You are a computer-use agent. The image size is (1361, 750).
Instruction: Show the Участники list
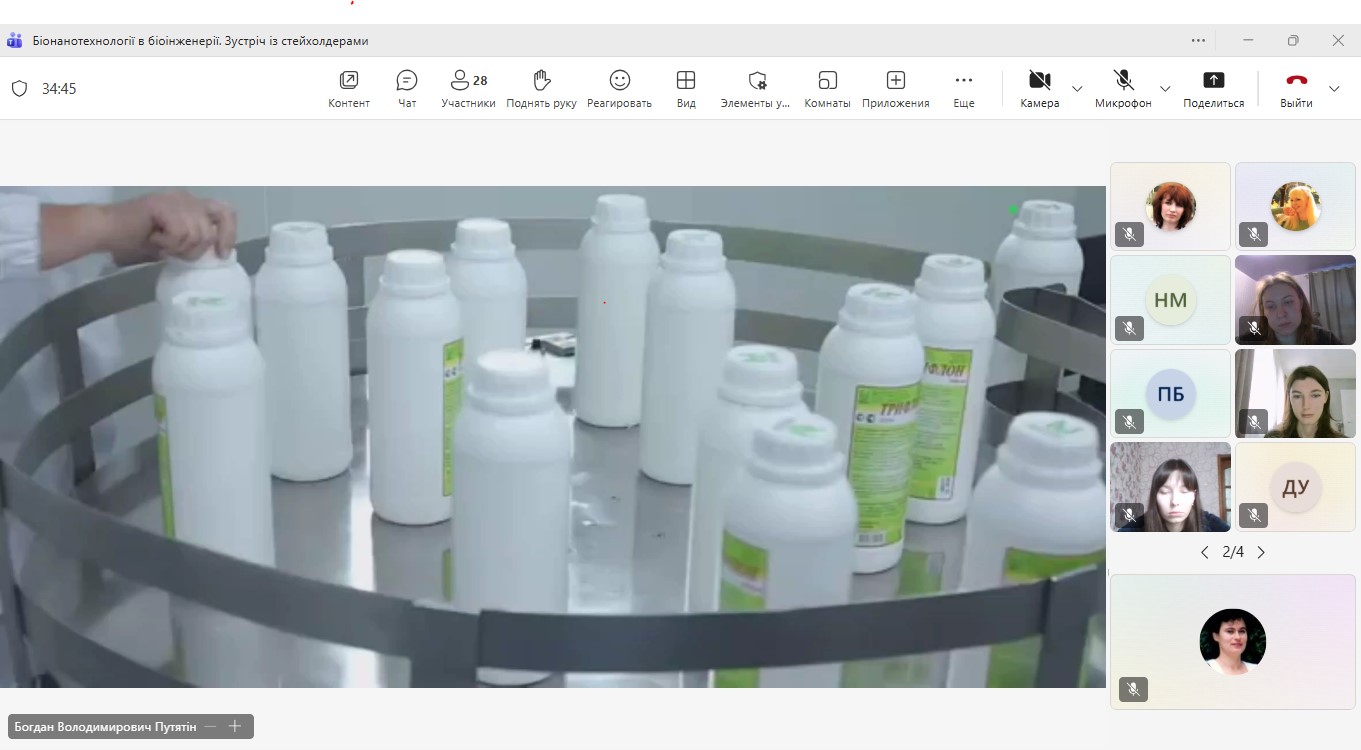click(x=468, y=88)
